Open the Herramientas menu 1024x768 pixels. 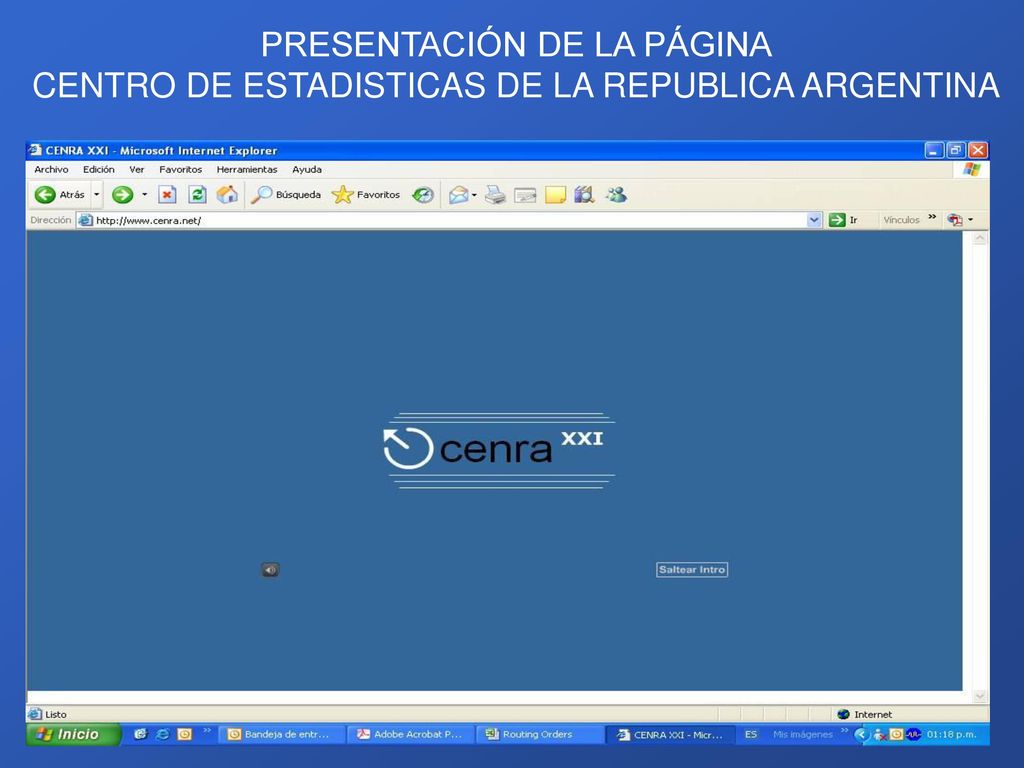pyautogui.click(x=247, y=169)
